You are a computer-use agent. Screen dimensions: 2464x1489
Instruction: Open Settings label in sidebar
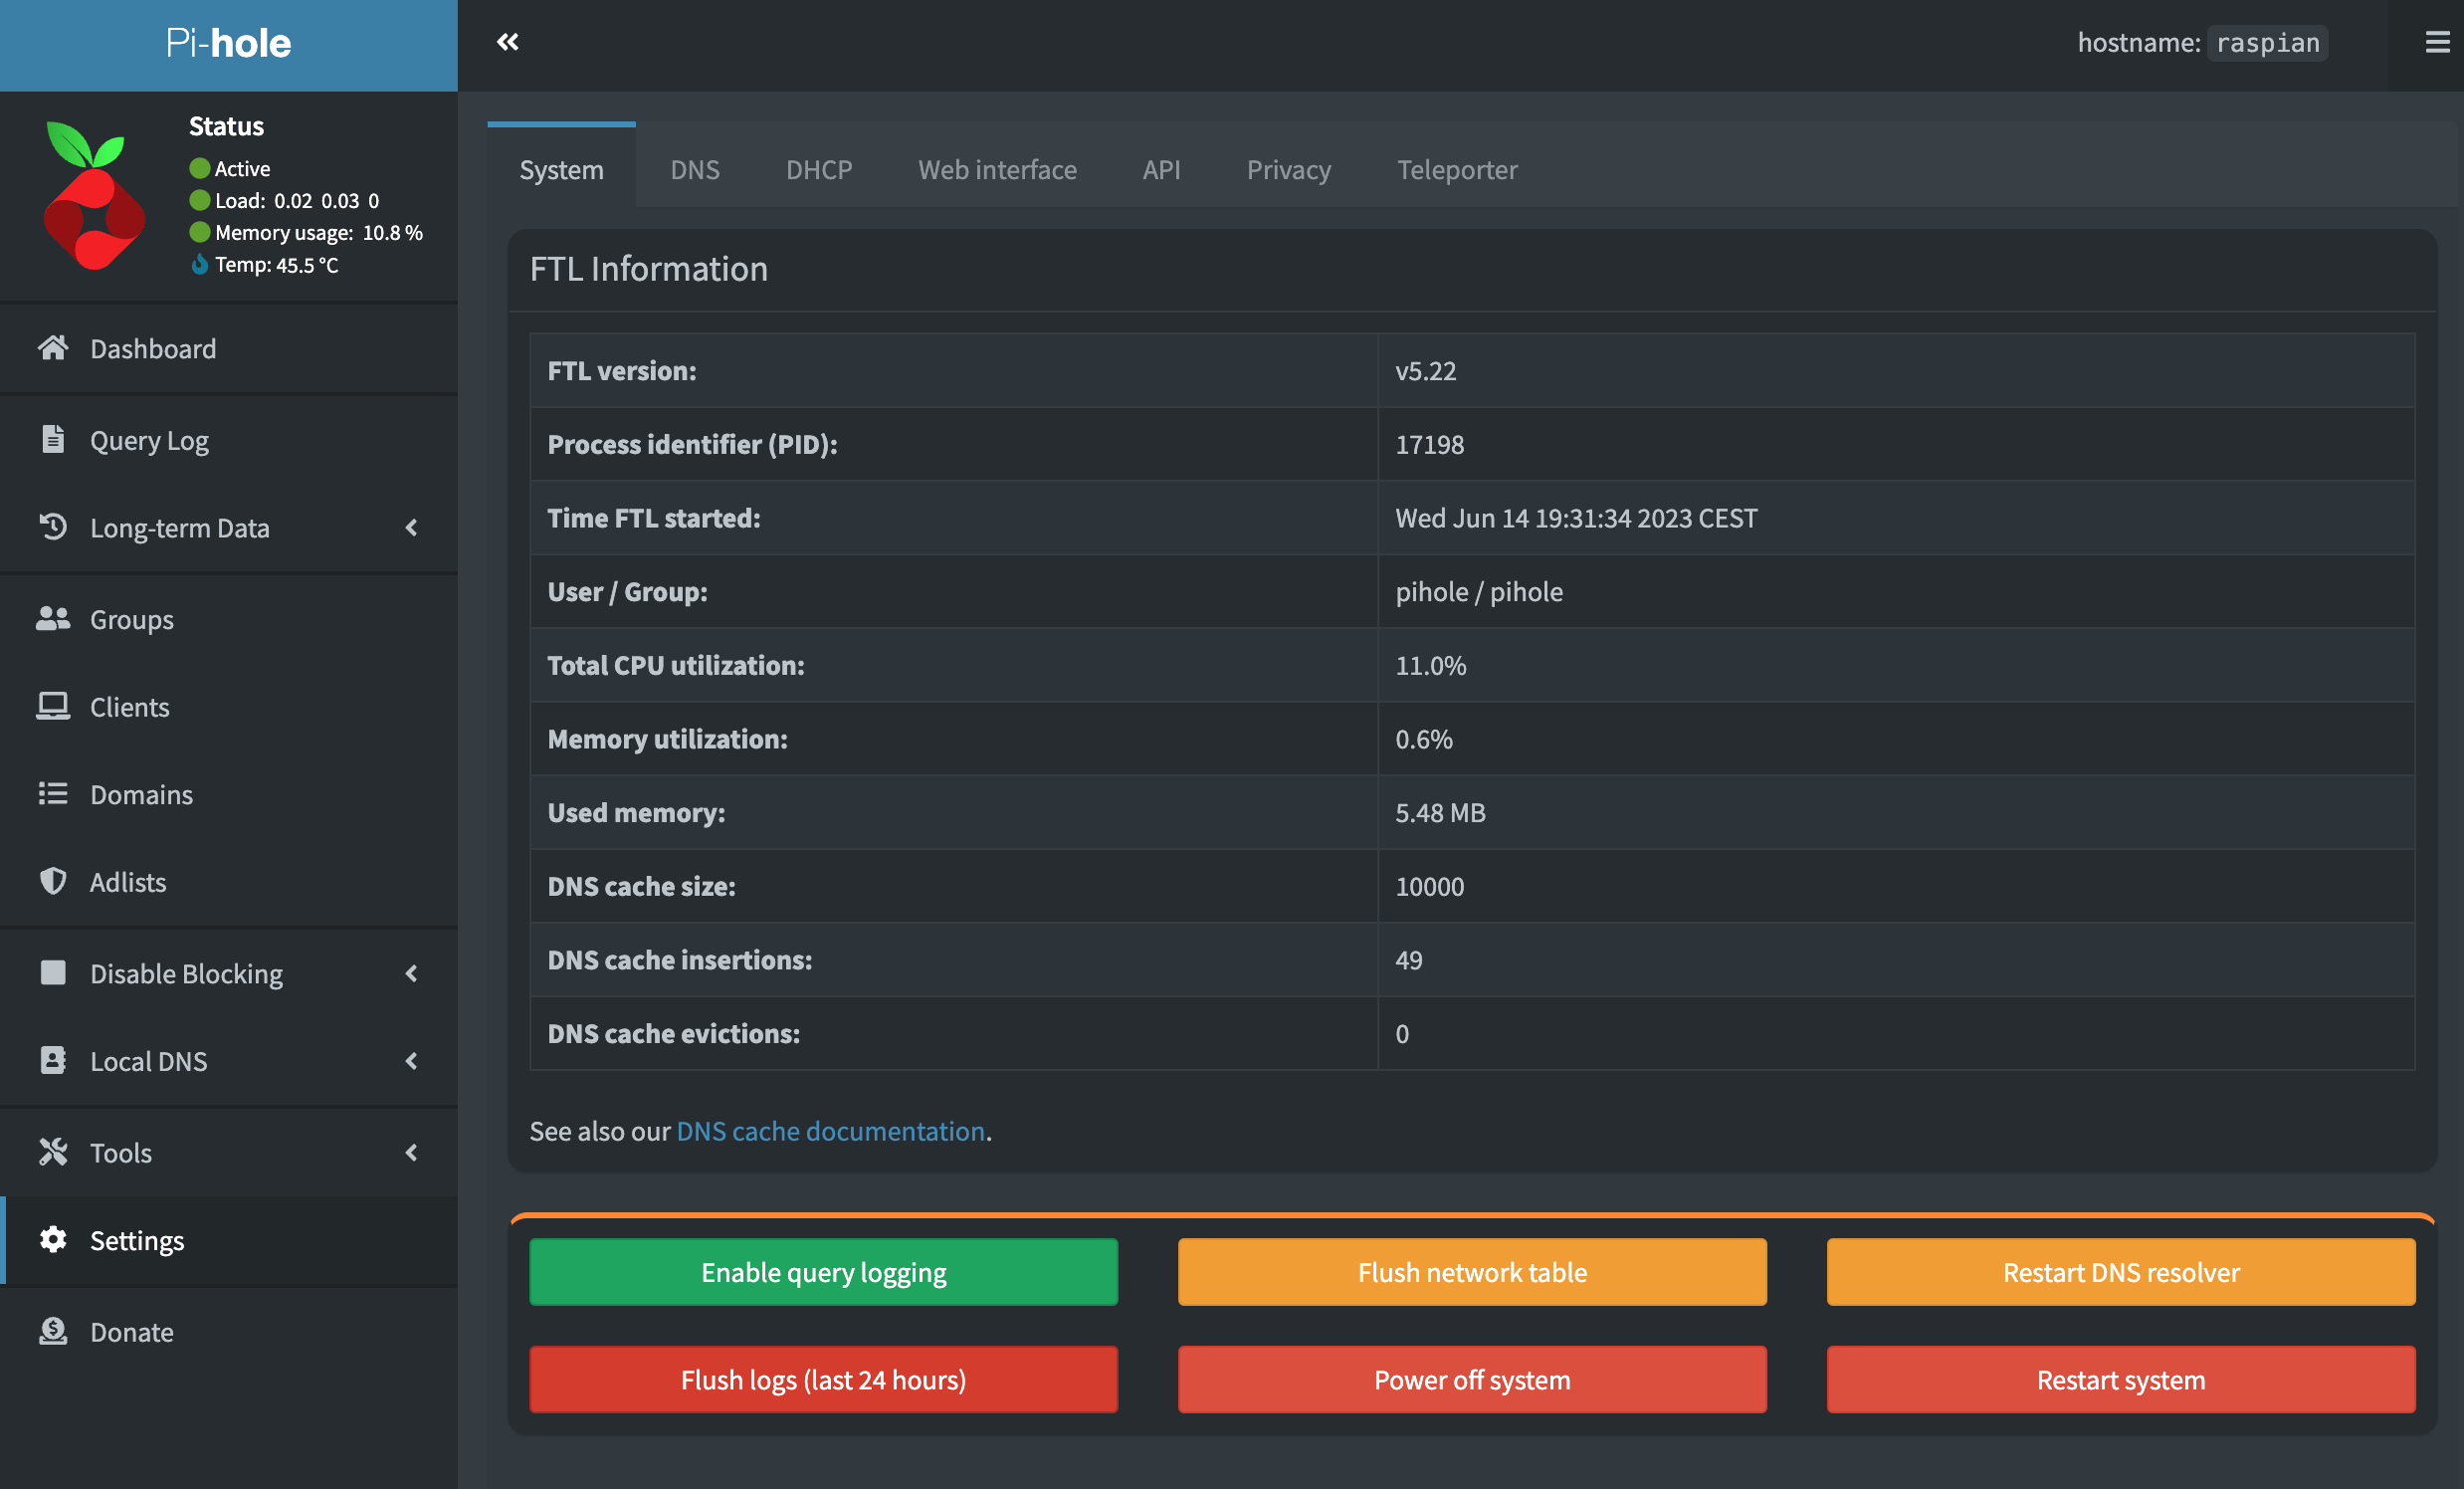tap(137, 1240)
